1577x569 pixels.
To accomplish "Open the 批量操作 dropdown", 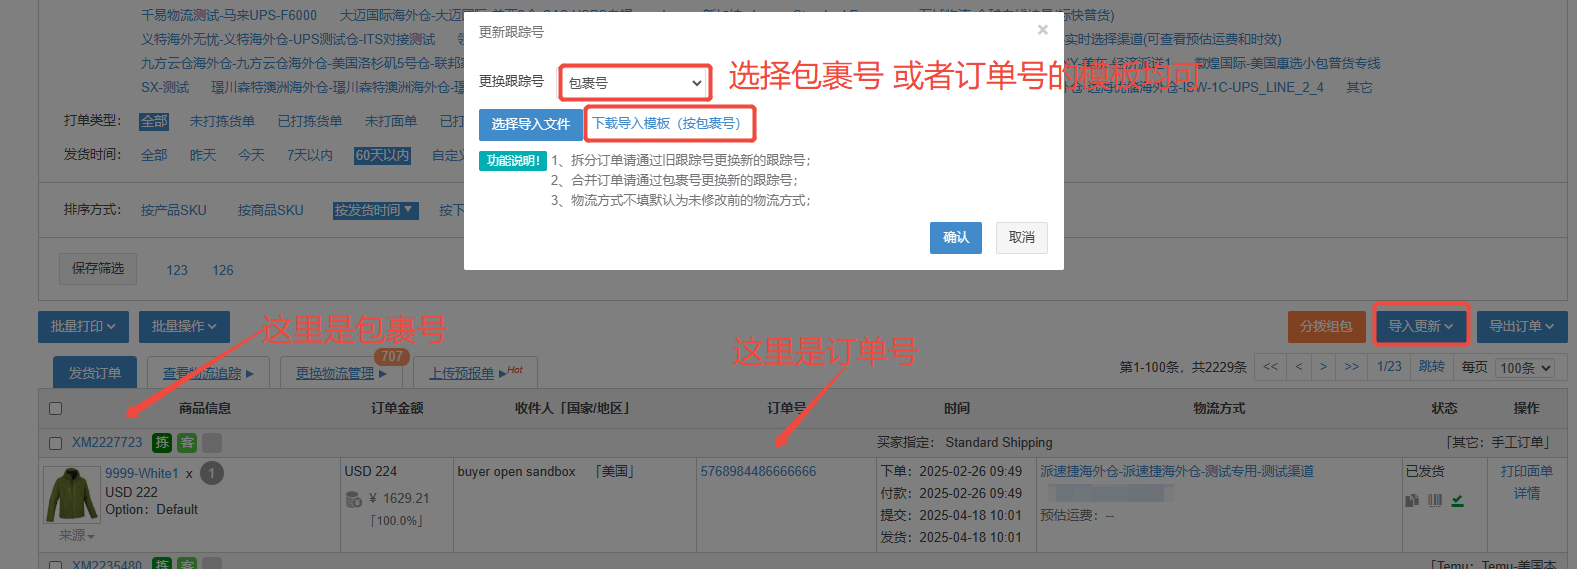I will tap(184, 326).
